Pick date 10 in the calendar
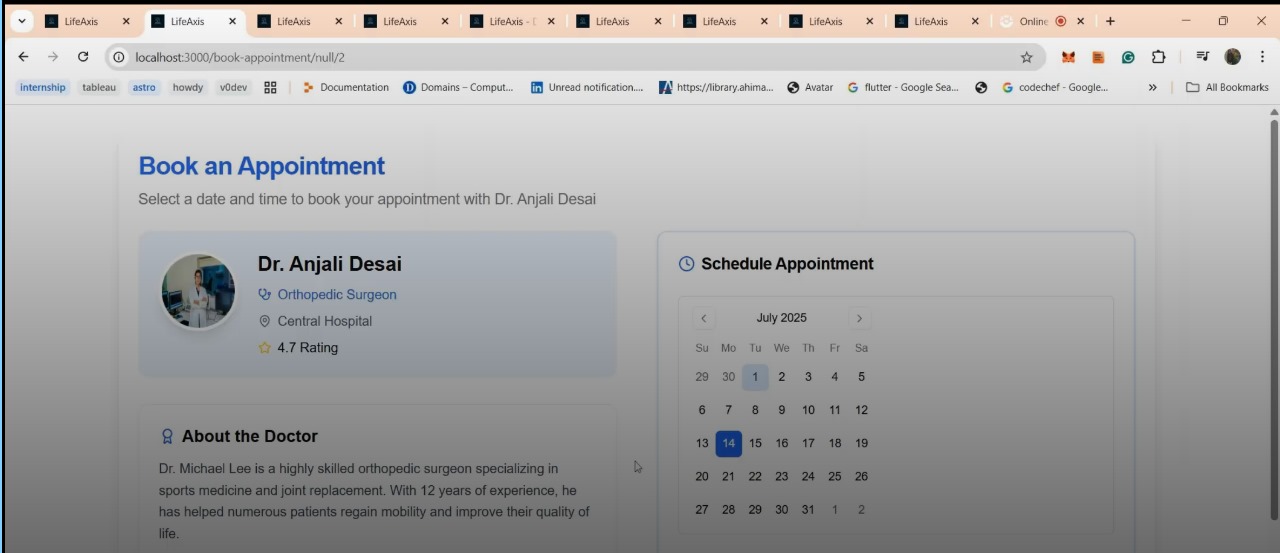Screen dimensions: 1280x553 [x=808, y=410]
